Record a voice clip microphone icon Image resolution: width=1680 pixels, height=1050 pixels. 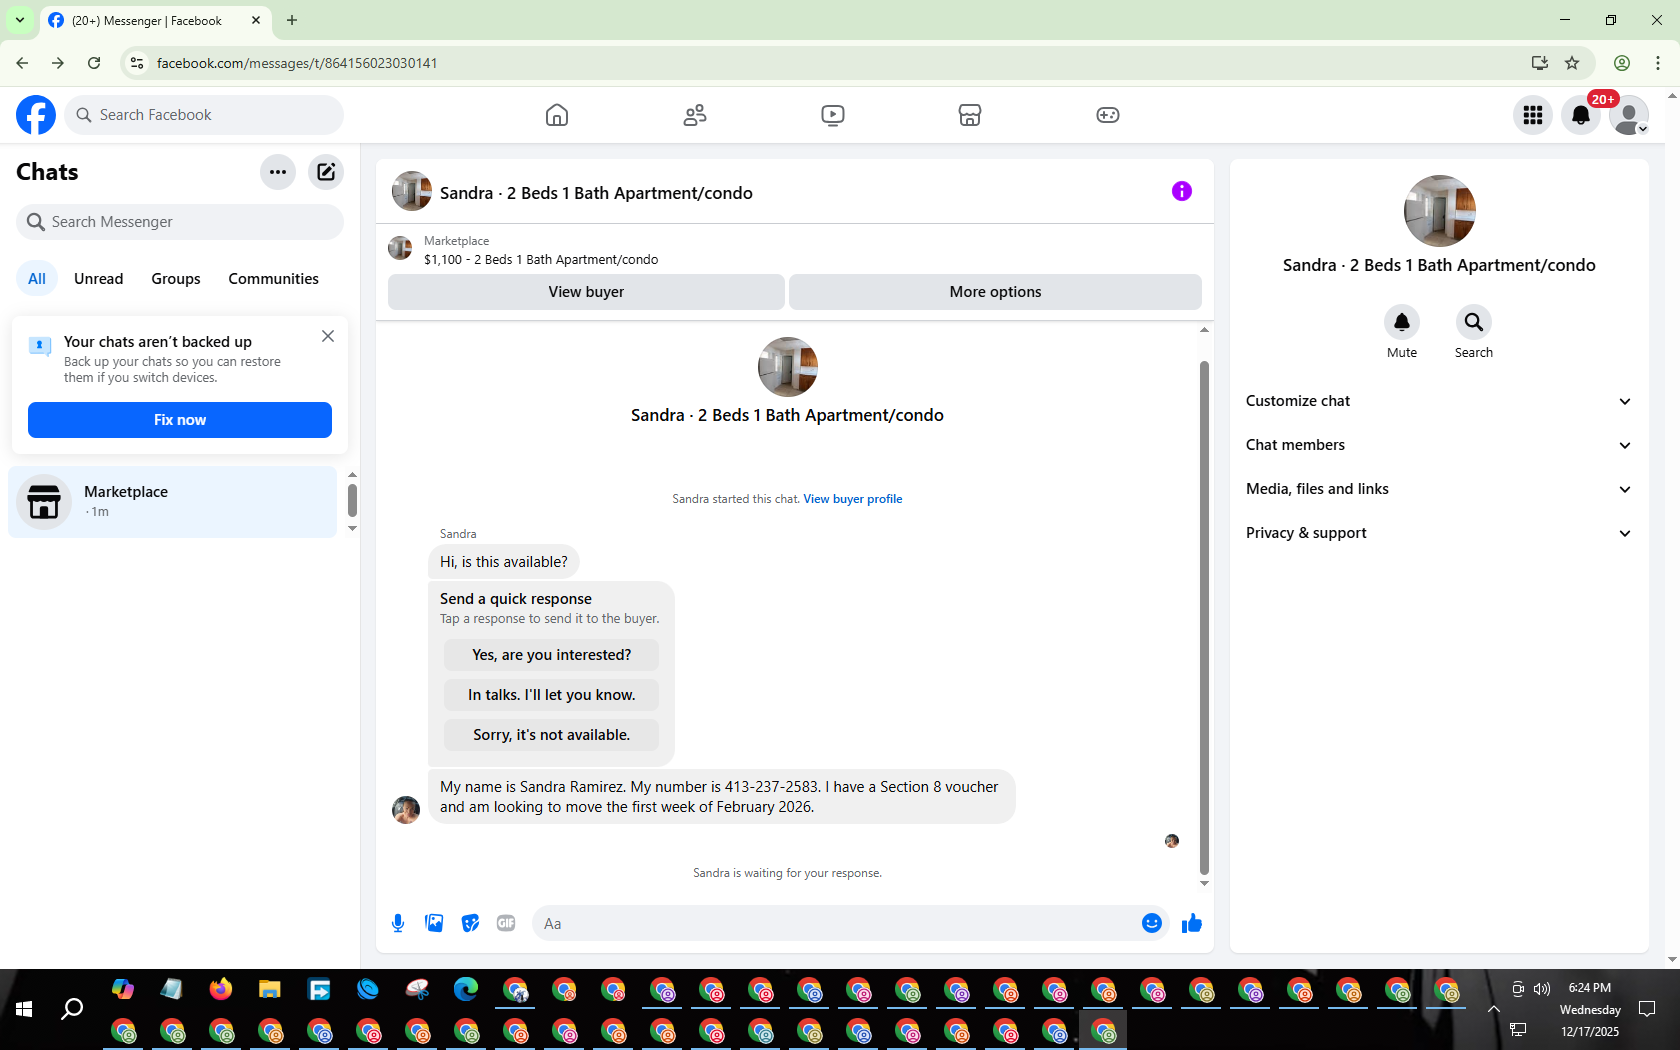(398, 923)
